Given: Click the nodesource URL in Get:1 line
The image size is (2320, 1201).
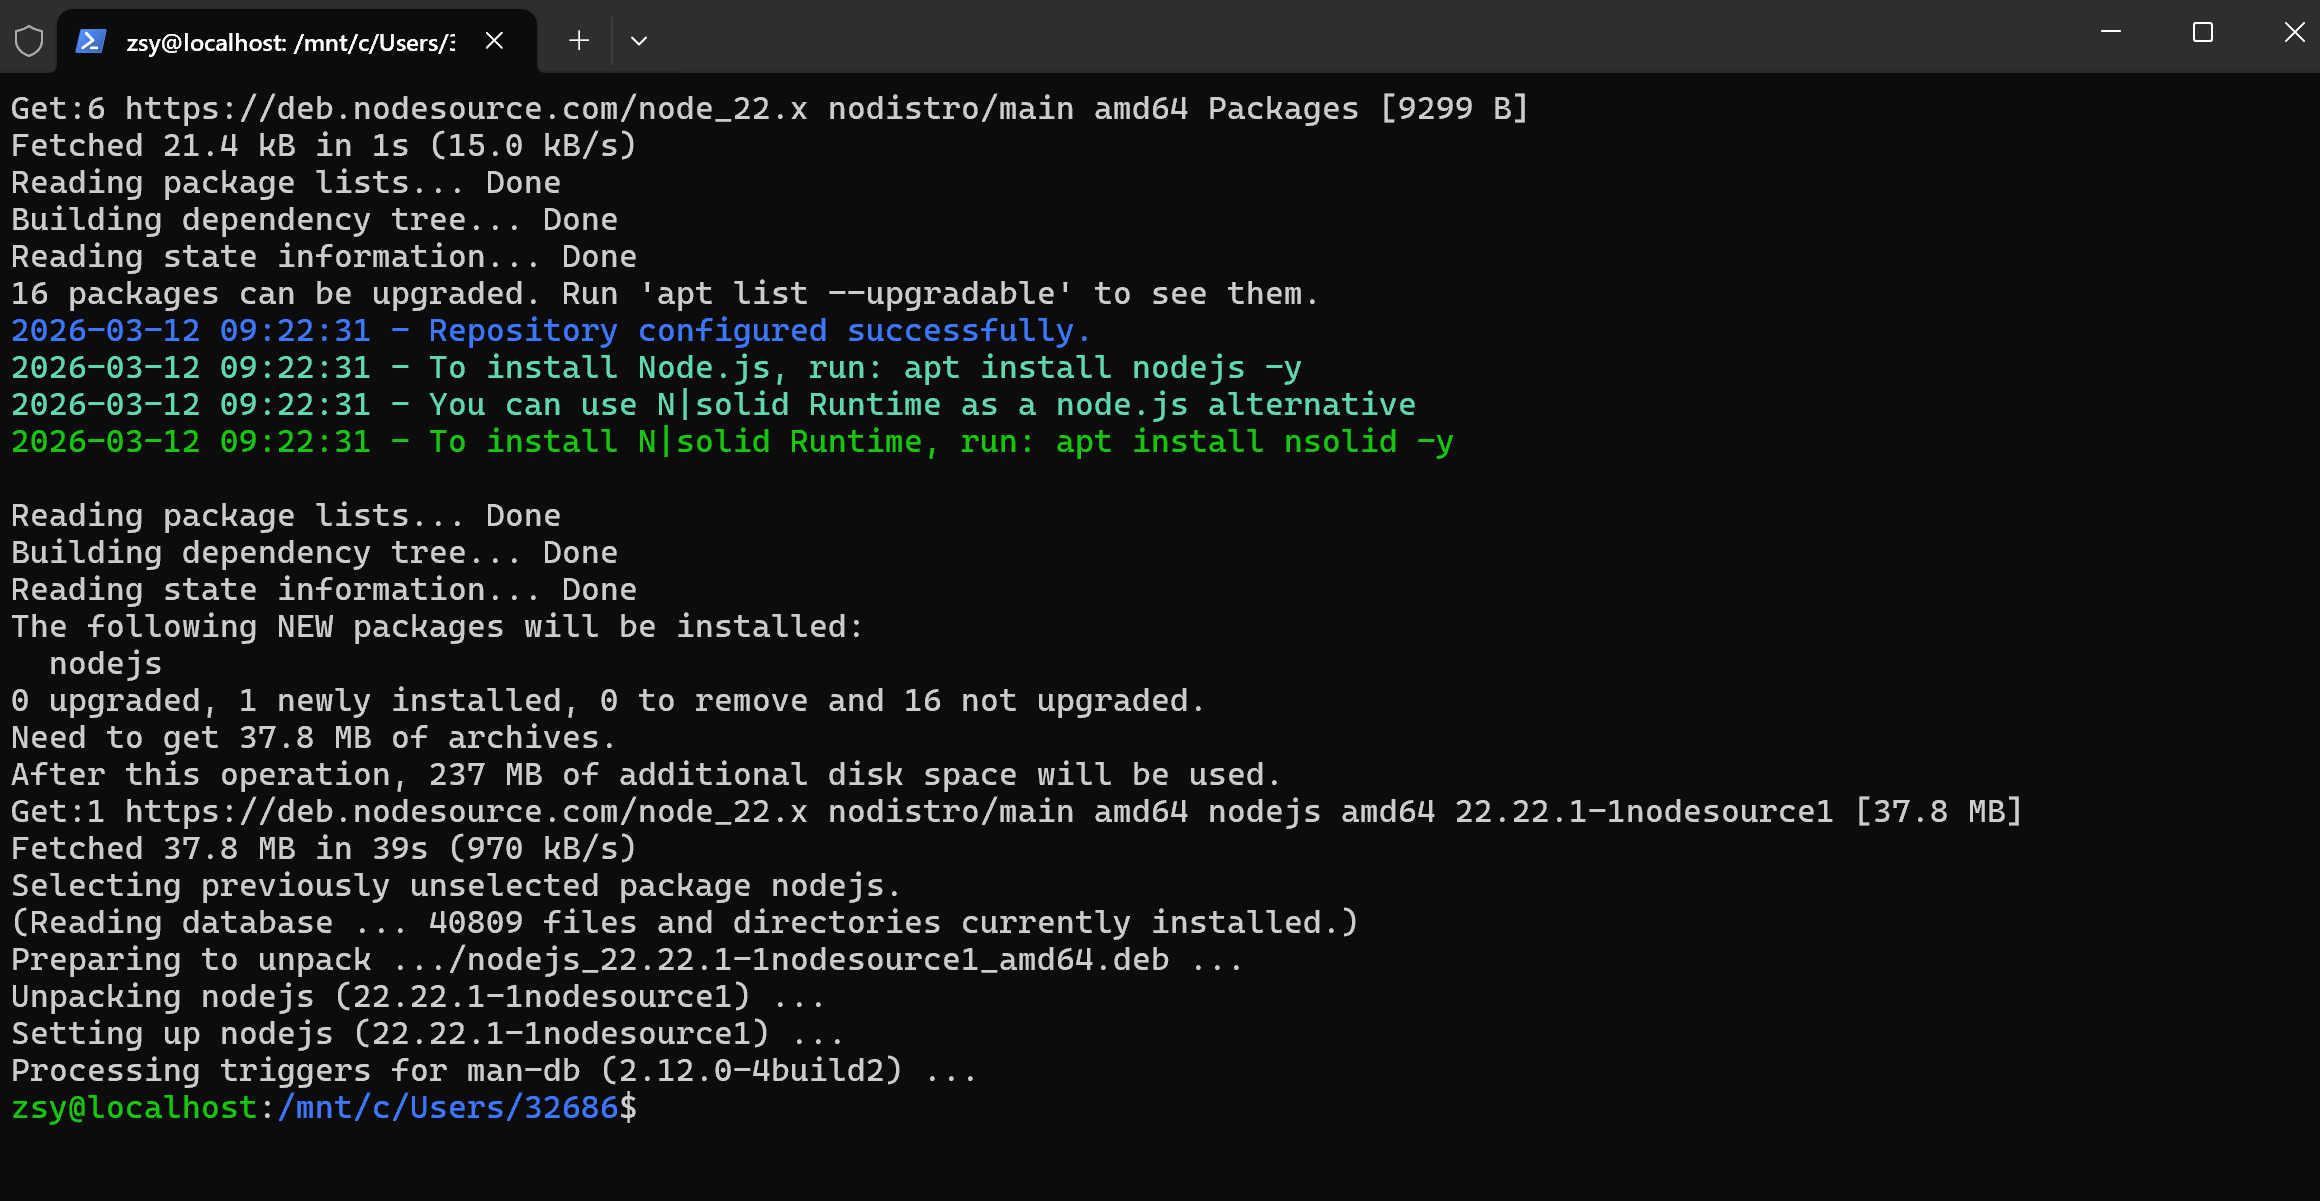Looking at the screenshot, I should (x=465, y=811).
